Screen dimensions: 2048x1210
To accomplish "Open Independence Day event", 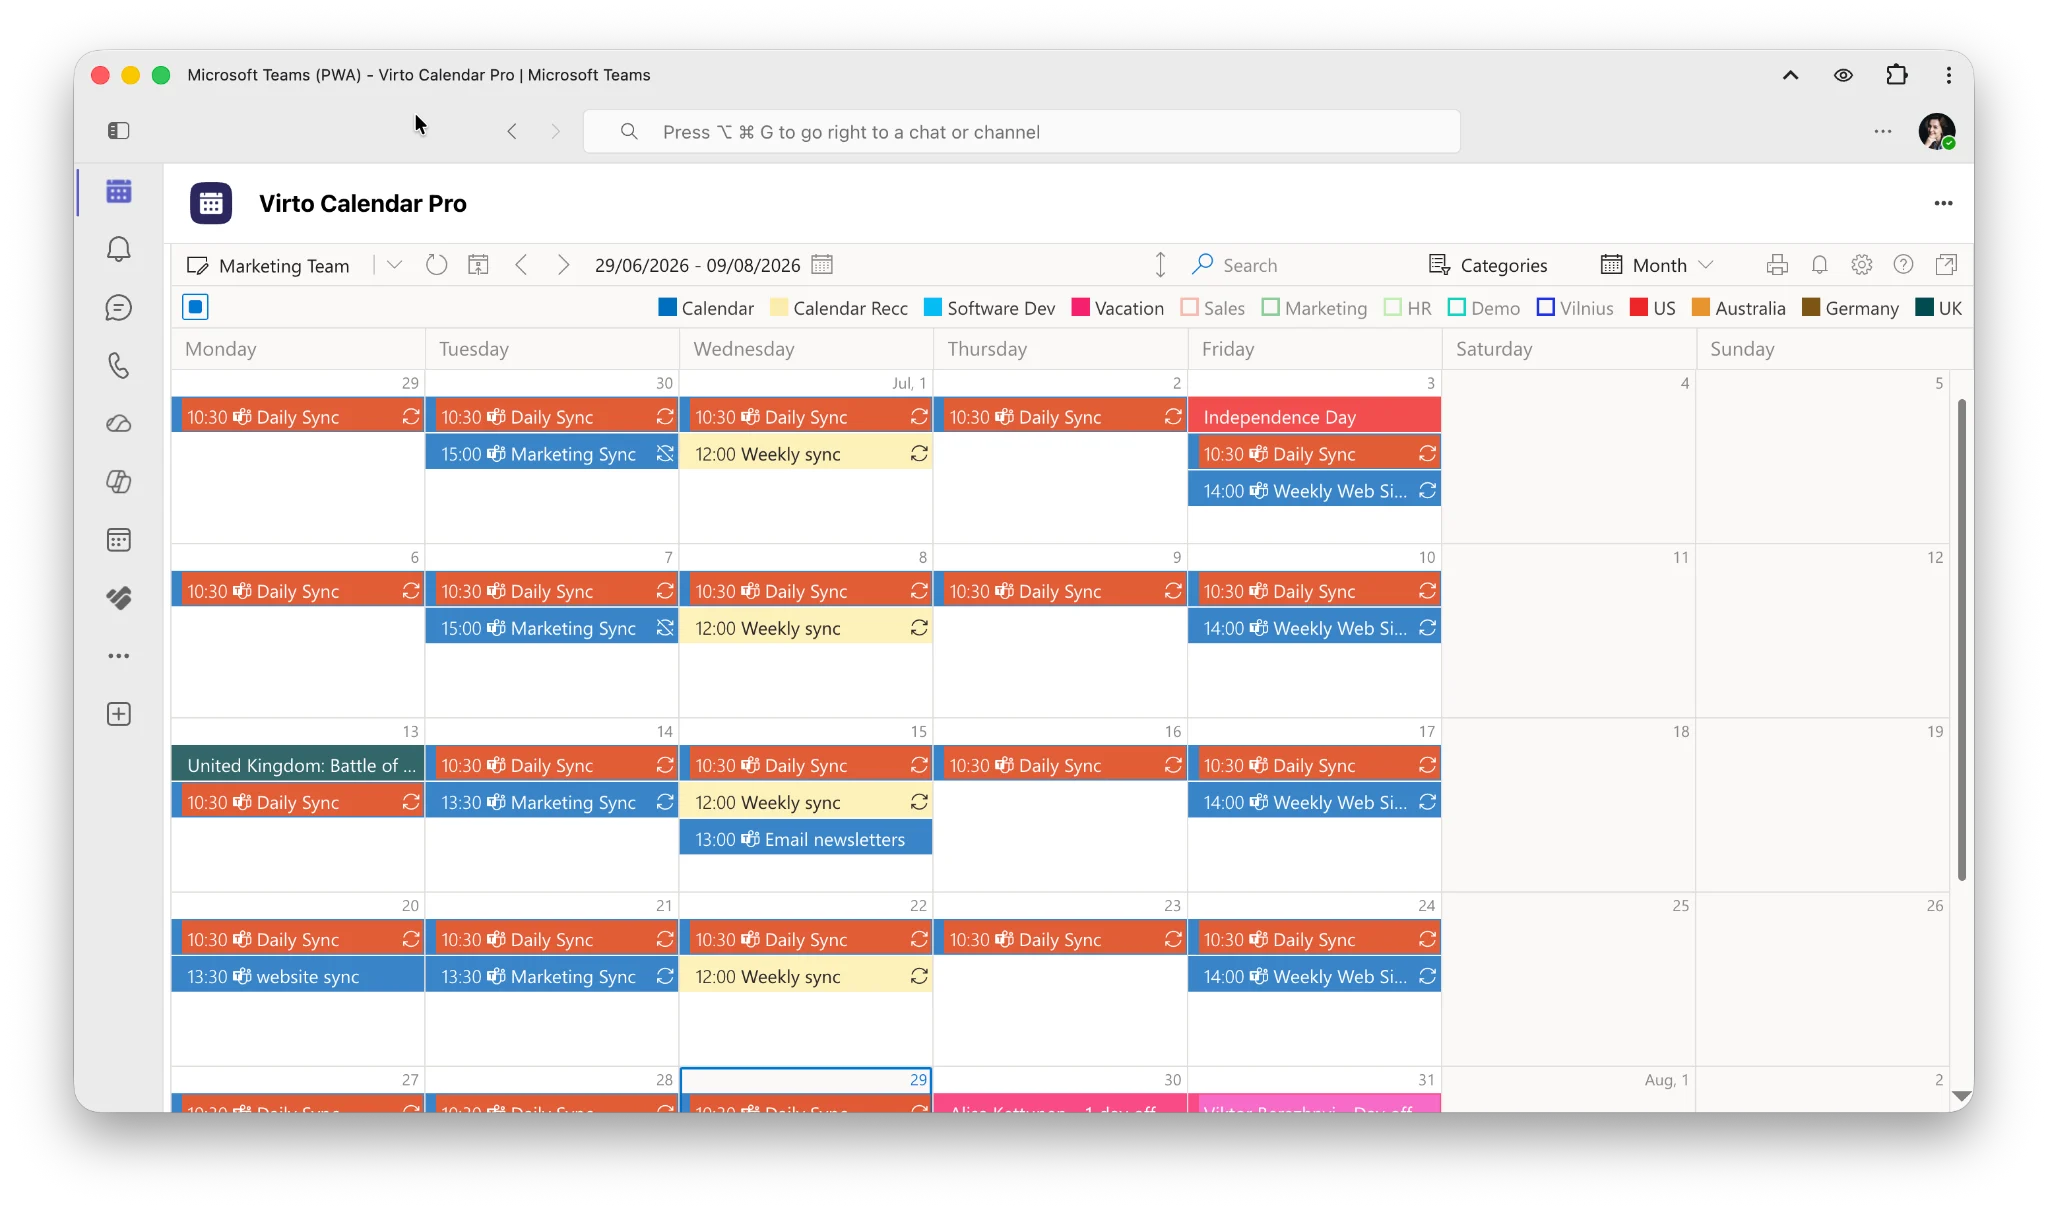I will [x=1314, y=416].
